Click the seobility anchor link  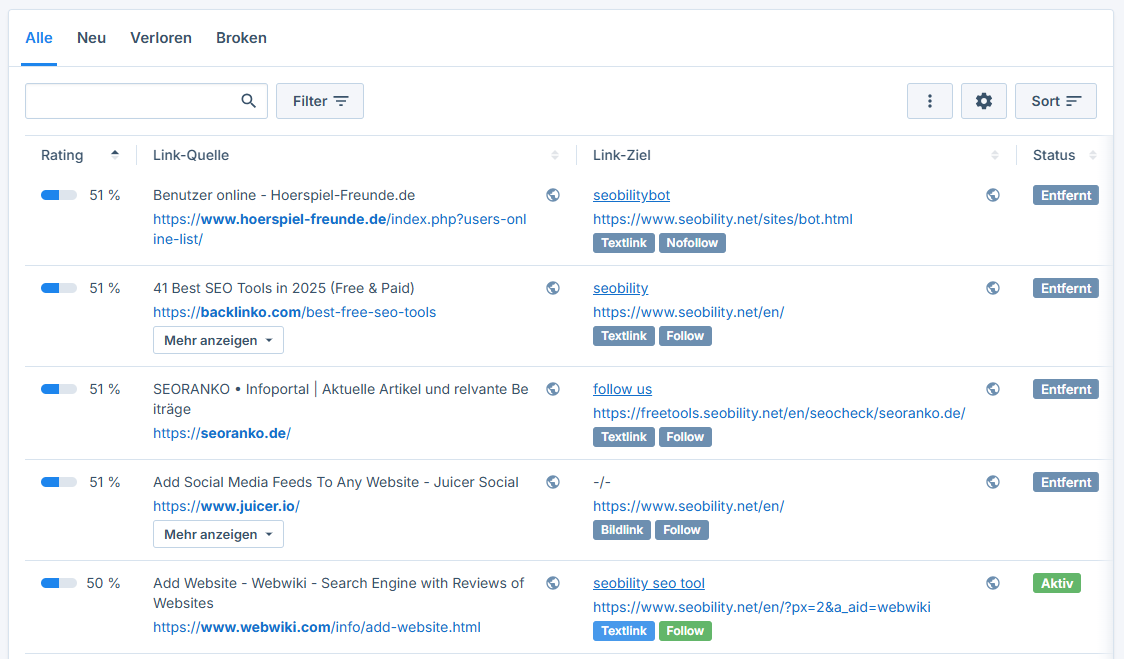[621, 288]
